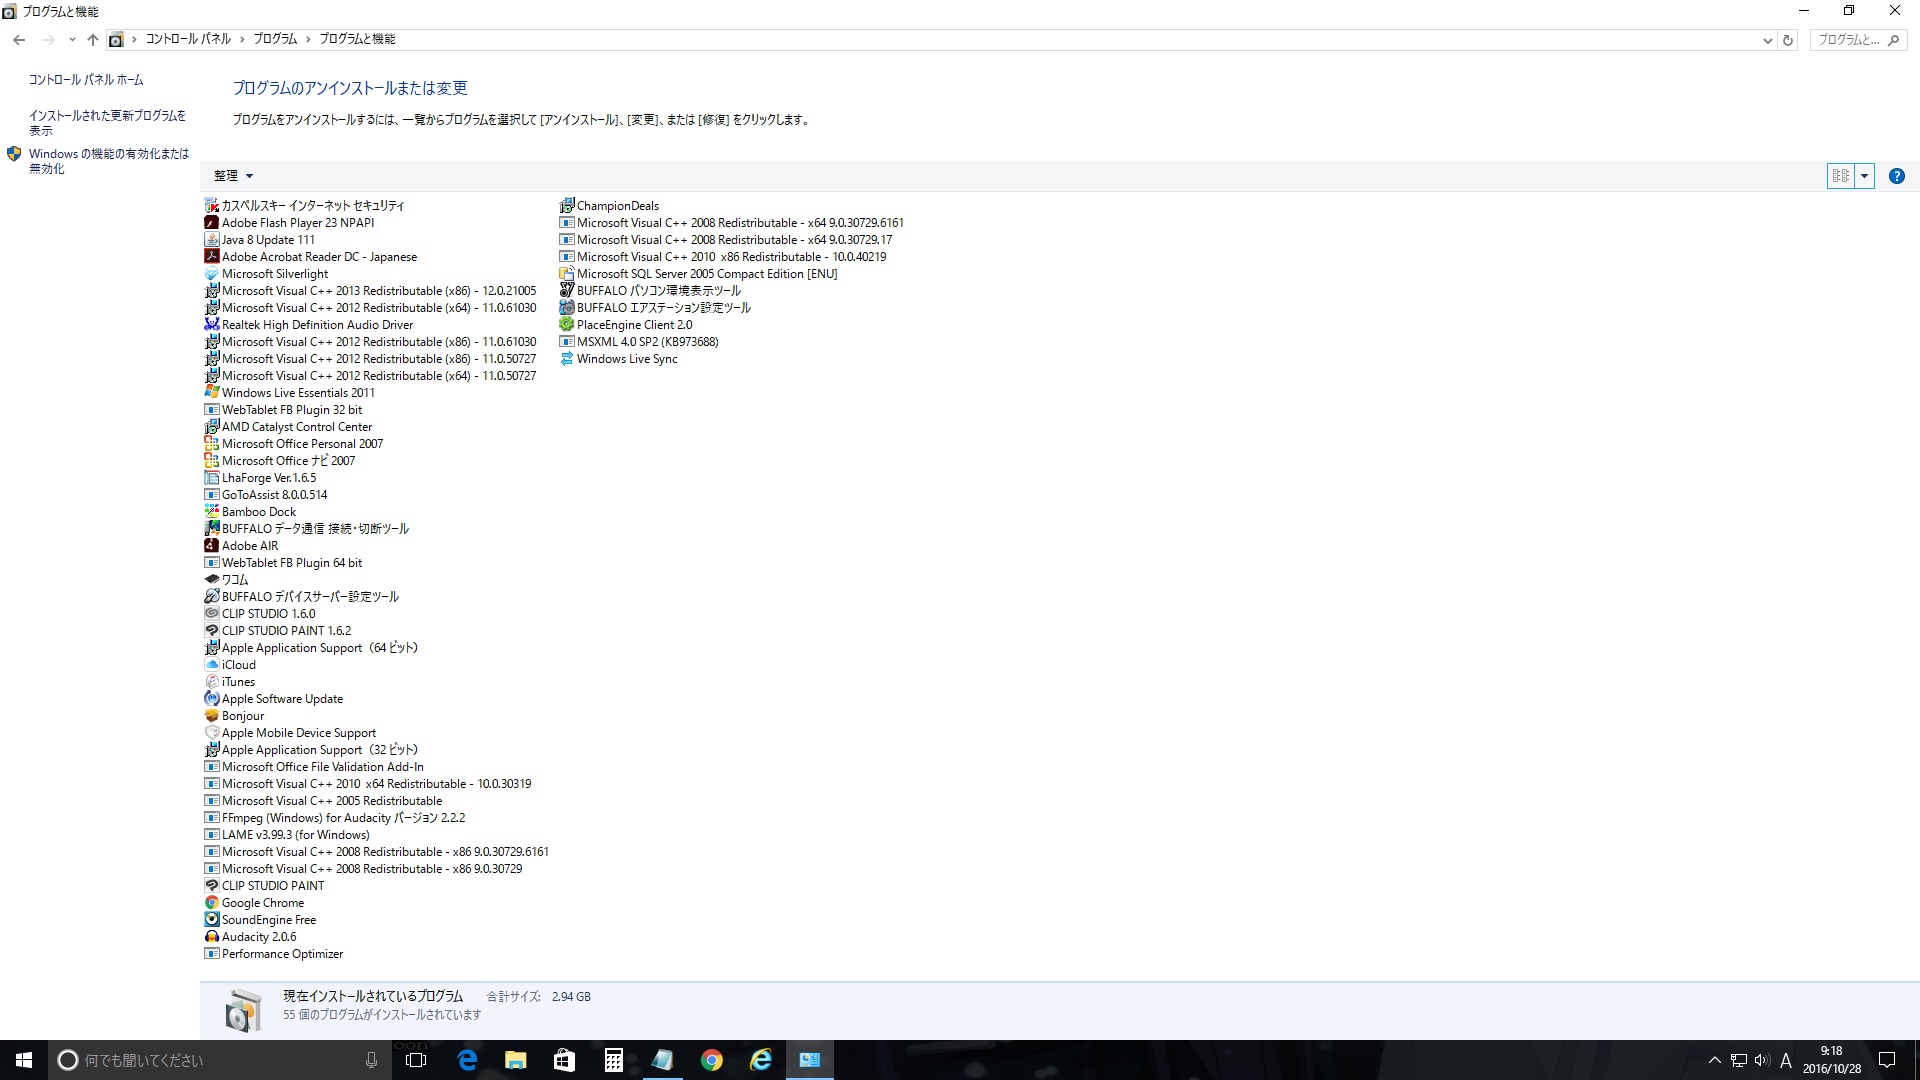Click the Microsoft SQL Server 2005 Compact icon
This screenshot has width=1920, height=1080.
pos(567,274)
